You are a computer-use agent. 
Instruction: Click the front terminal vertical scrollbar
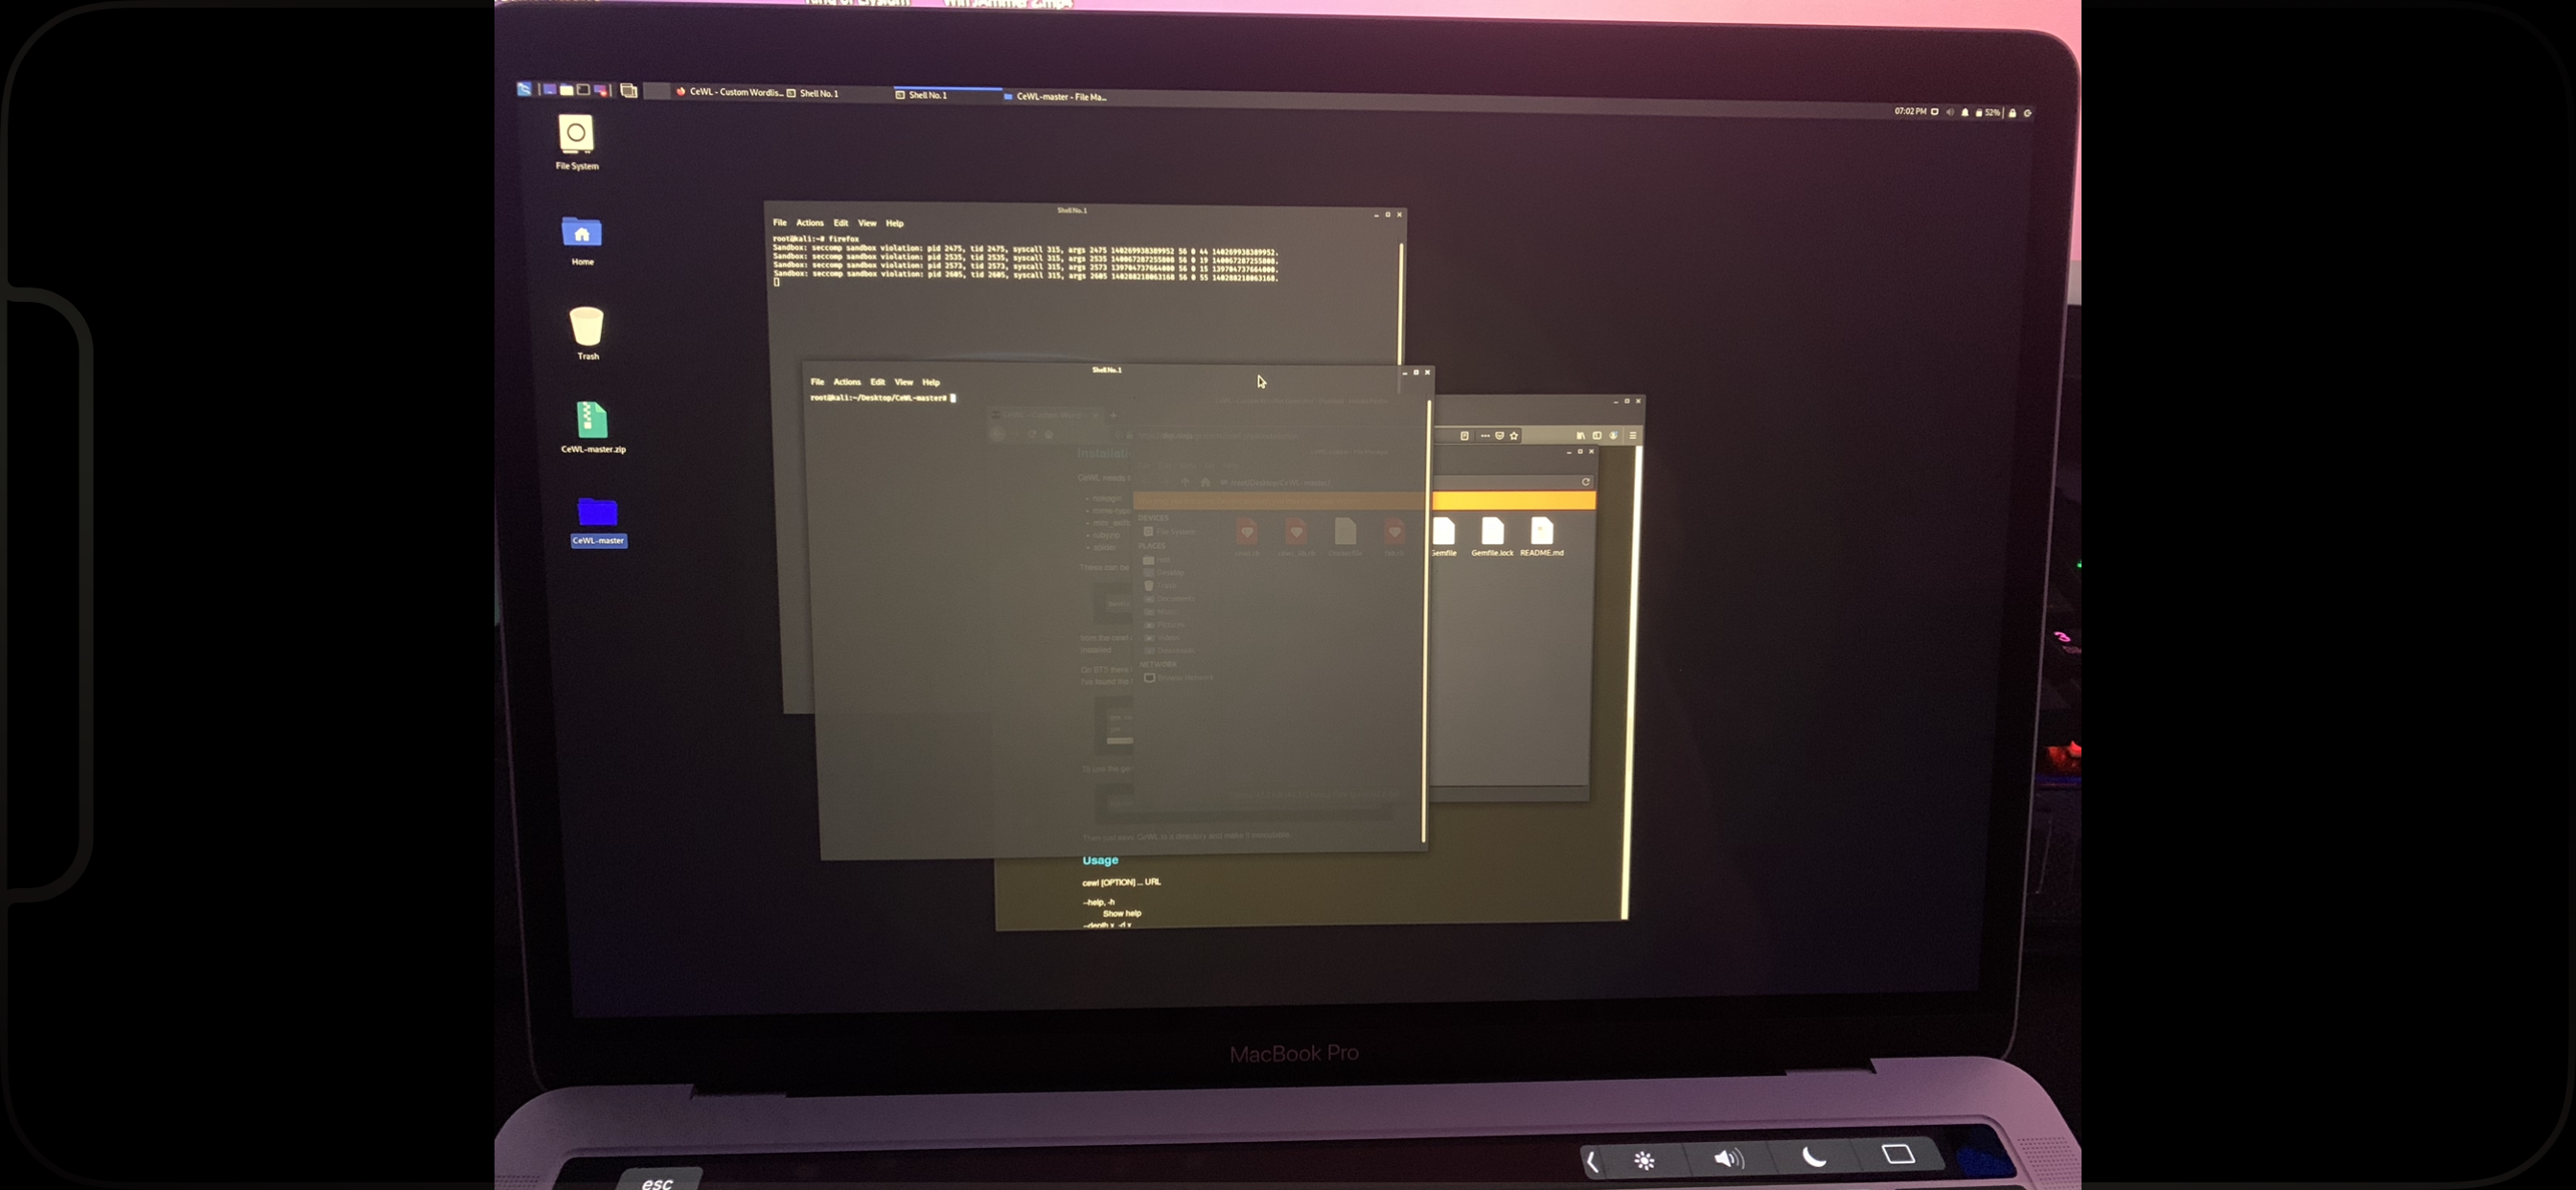[1428, 620]
